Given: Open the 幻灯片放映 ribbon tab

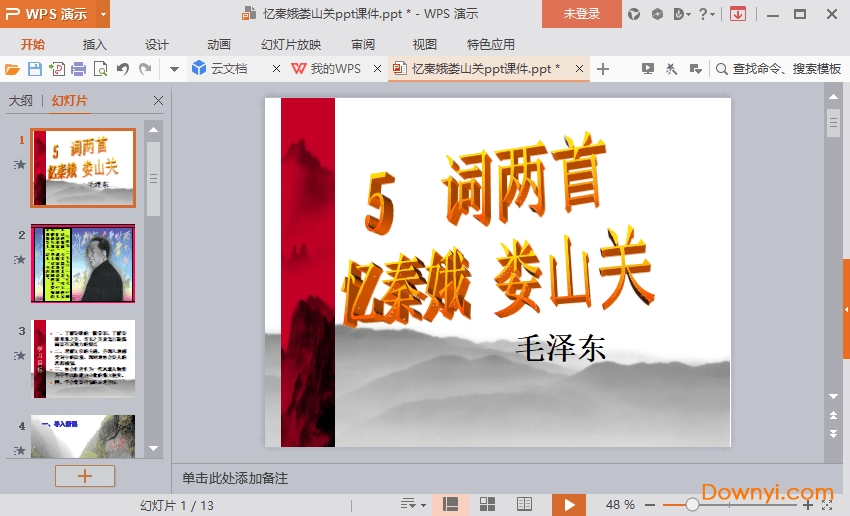Looking at the screenshot, I should (291, 44).
